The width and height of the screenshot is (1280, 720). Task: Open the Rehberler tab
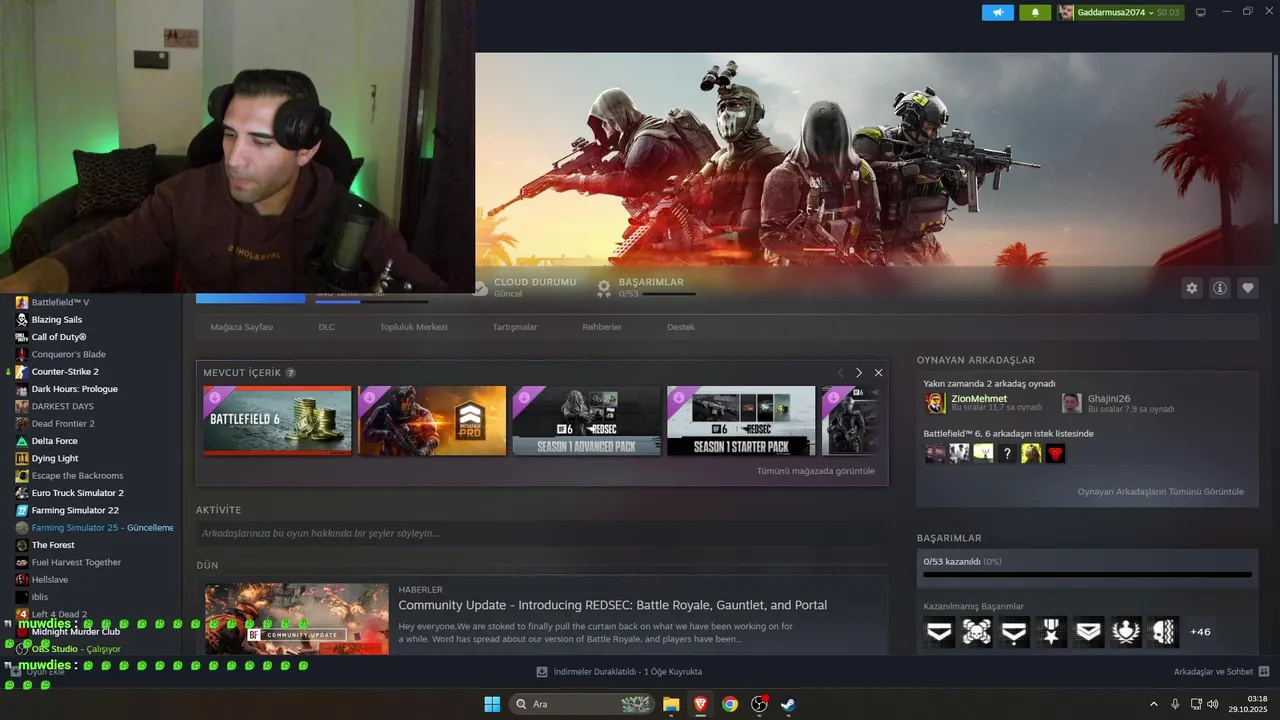[x=602, y=327]
